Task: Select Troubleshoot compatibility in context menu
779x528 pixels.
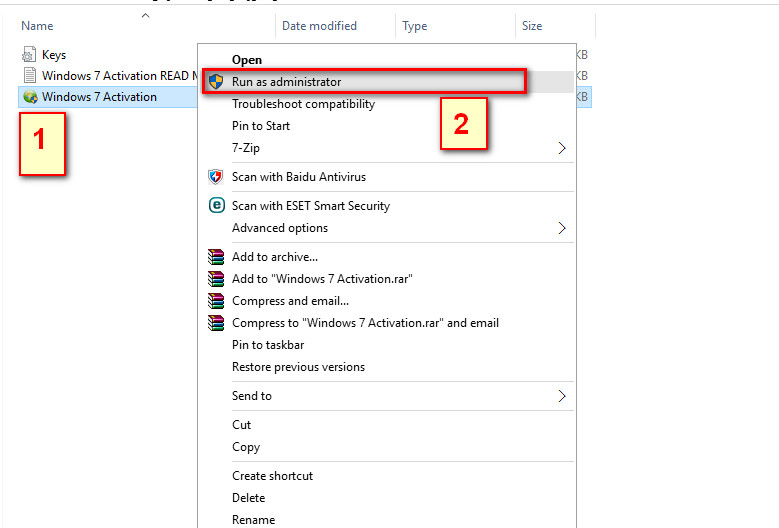Action: point(303,104)
